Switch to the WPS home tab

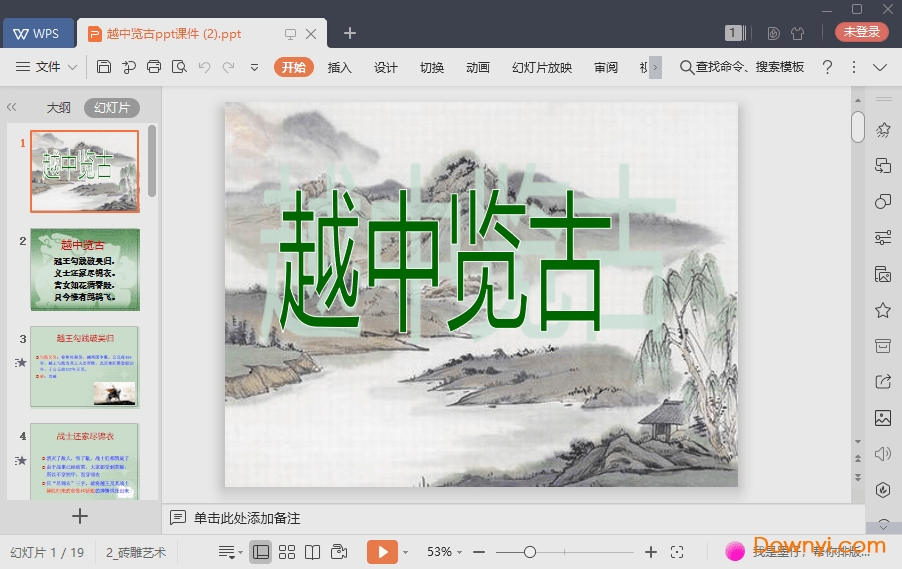(38, 33)
